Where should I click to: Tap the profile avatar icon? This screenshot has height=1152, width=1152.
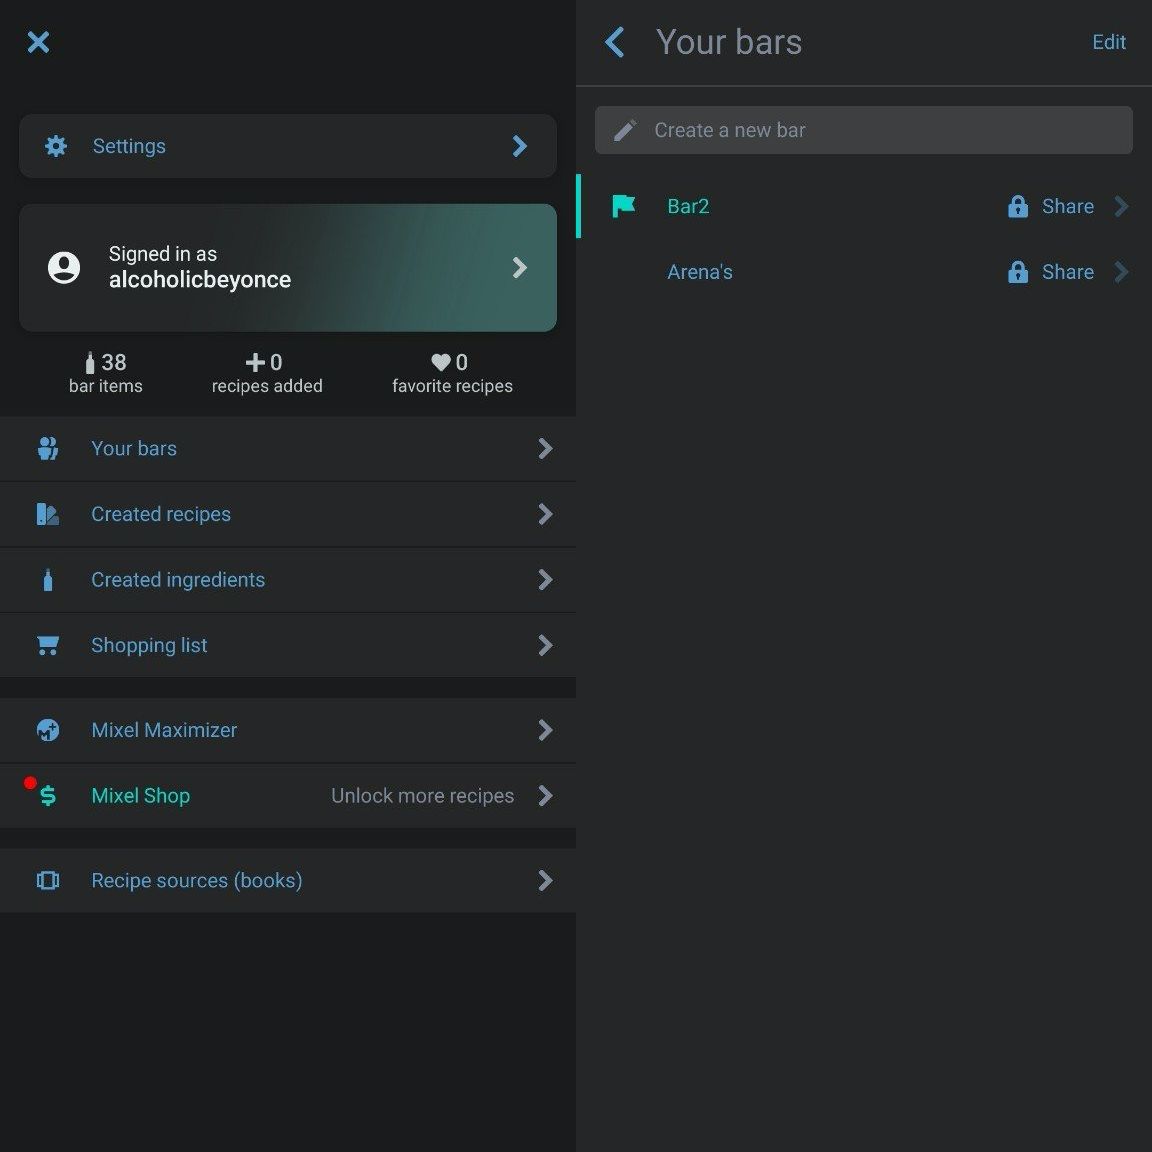(x=64, y=267)
